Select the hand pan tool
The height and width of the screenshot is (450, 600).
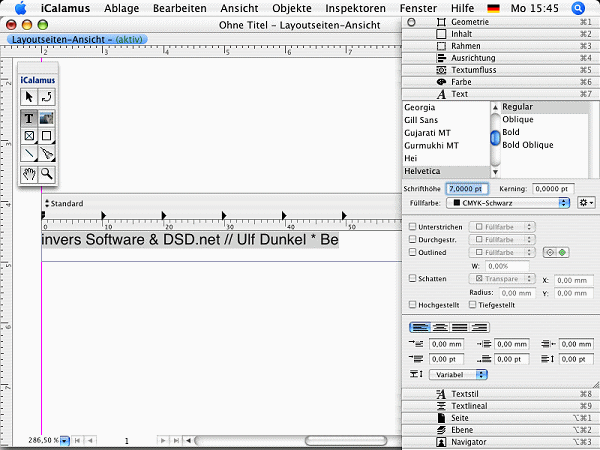tap(29, 174)
